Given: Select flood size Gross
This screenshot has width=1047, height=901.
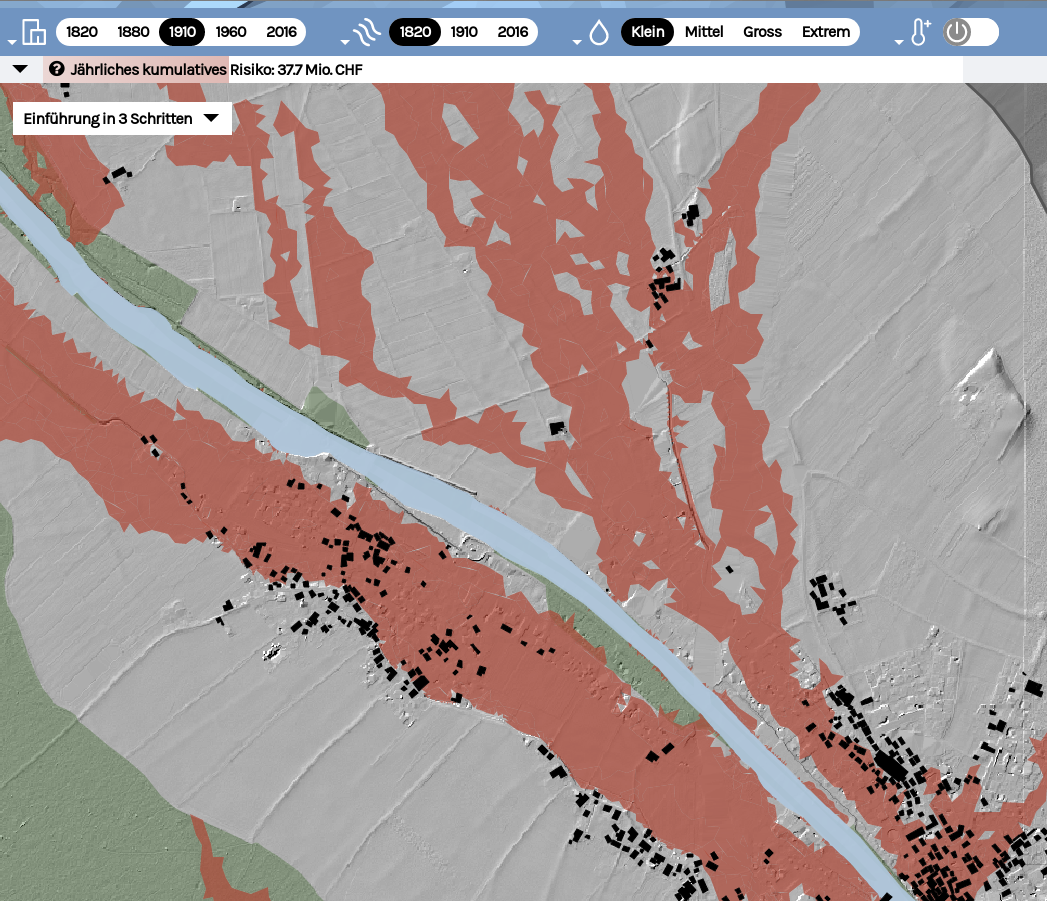Looking at the screenshot, I should (763, 32).
